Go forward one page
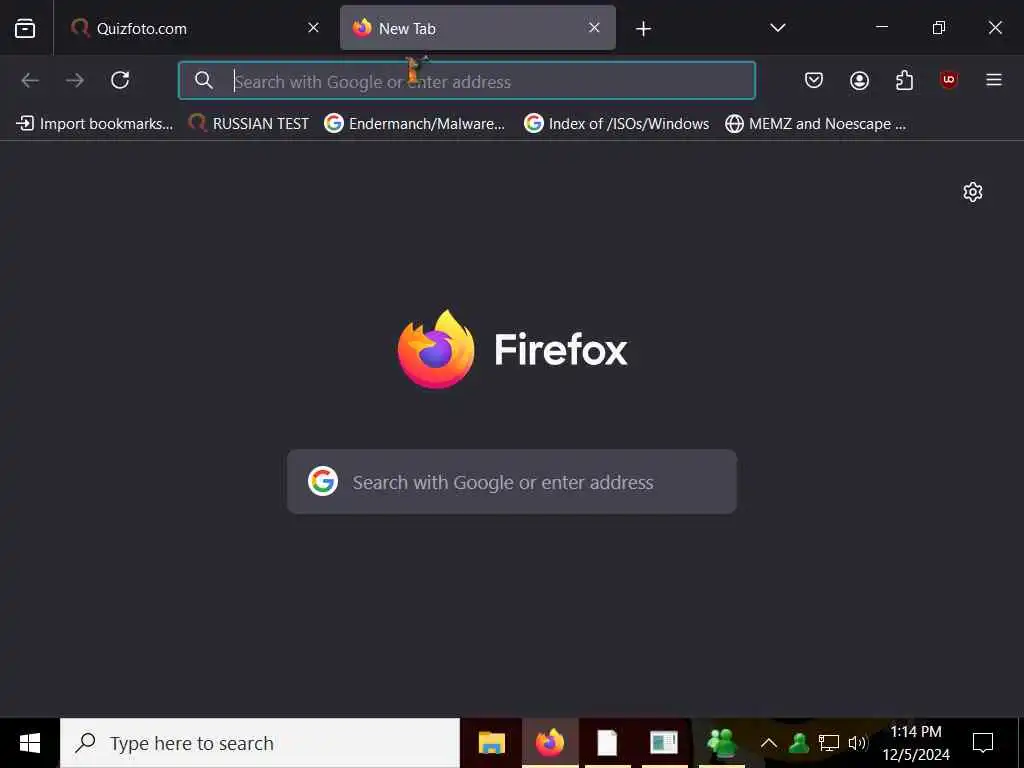 coord(75,80)
